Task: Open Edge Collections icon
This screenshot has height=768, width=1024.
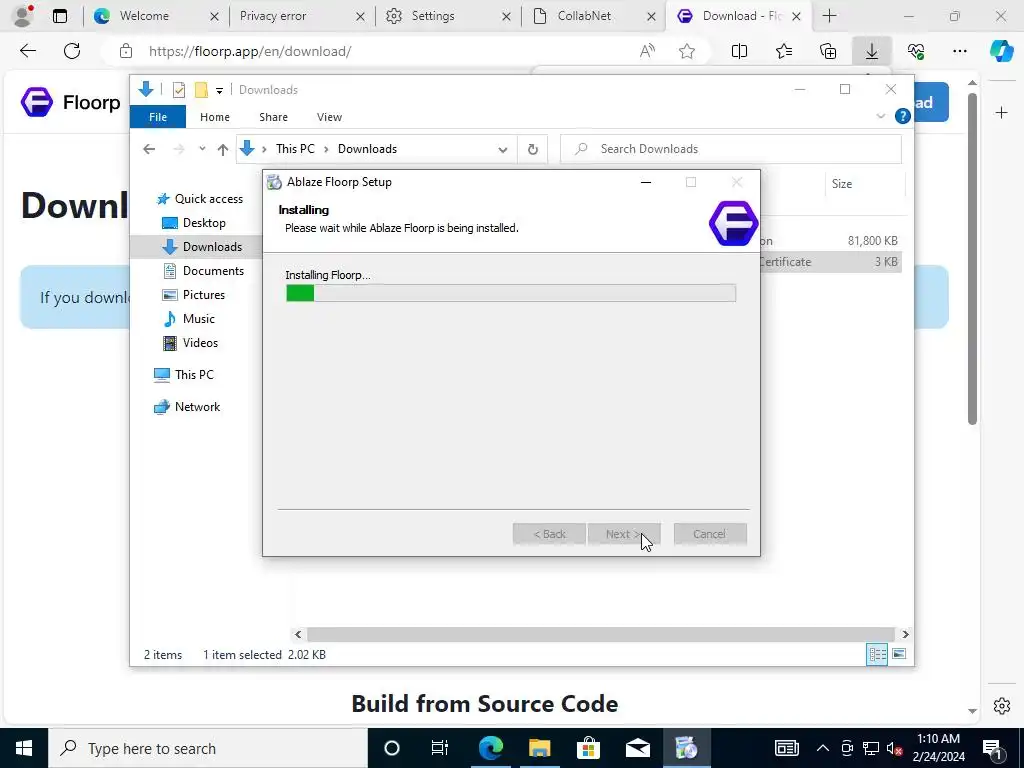Action: coord(828,51)
